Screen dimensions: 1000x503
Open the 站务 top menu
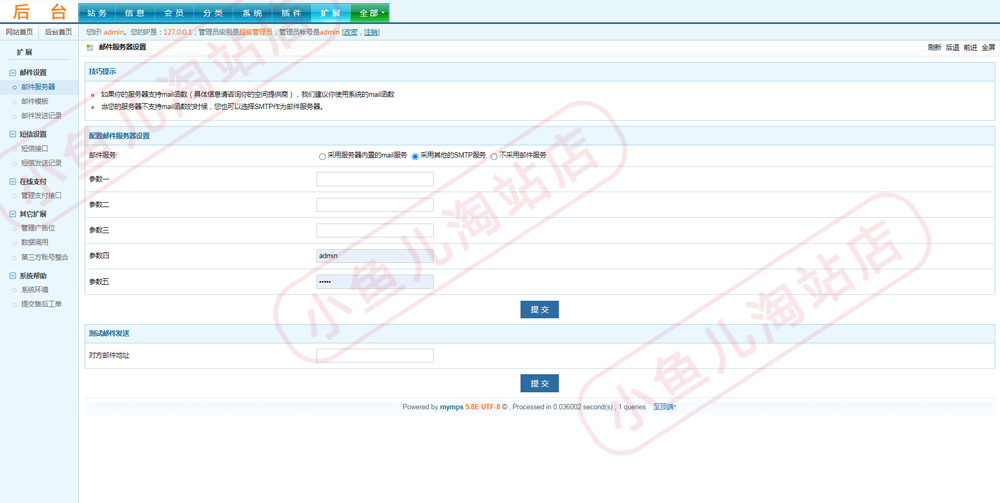tap(98, 13)
